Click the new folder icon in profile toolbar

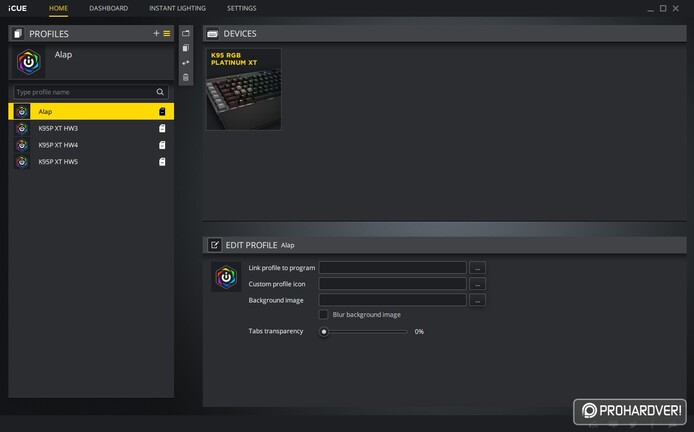click(x=186, y=33)
